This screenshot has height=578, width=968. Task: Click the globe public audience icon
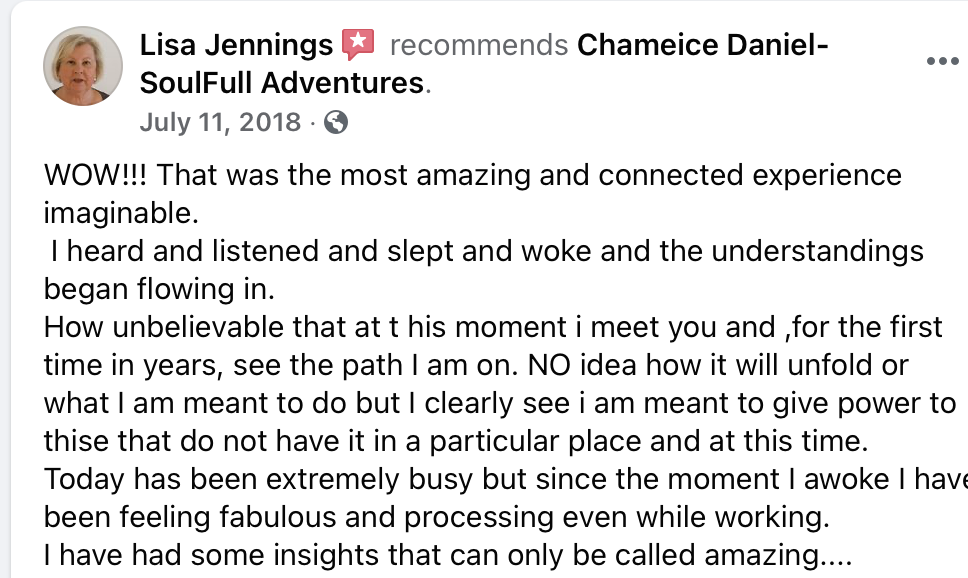pos(336,122)
